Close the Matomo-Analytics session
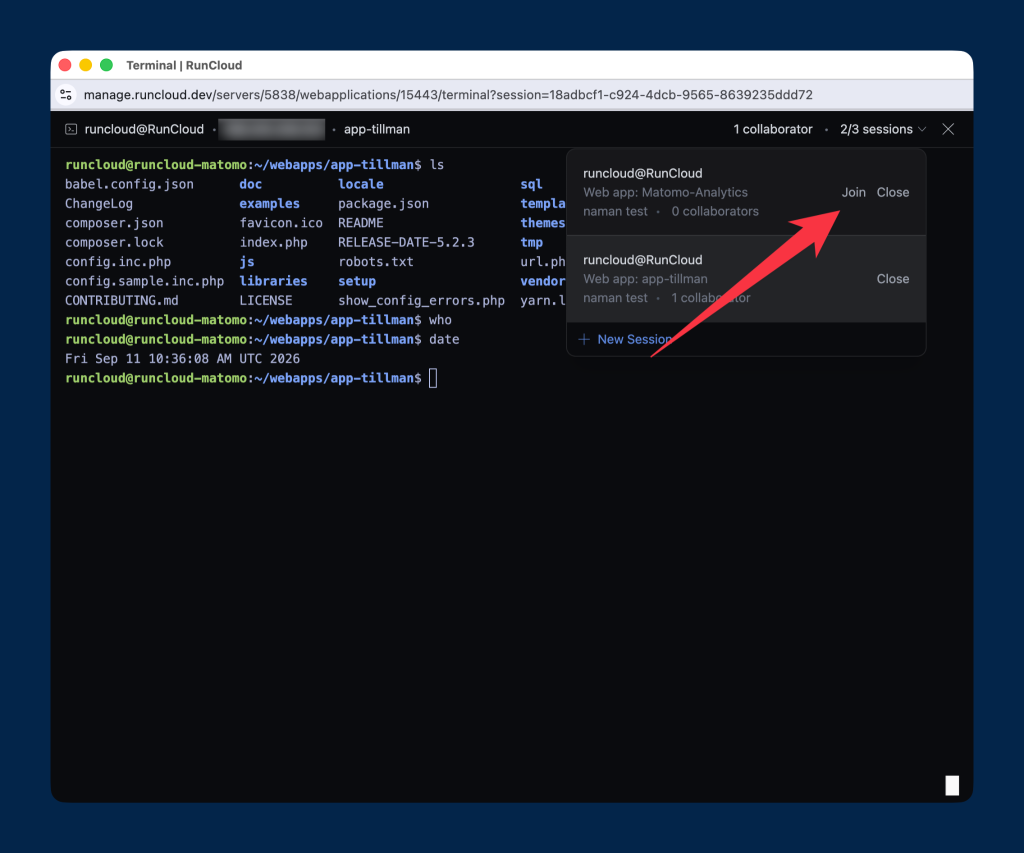Viewport: 1024px width, 853px height. (893, 192)
